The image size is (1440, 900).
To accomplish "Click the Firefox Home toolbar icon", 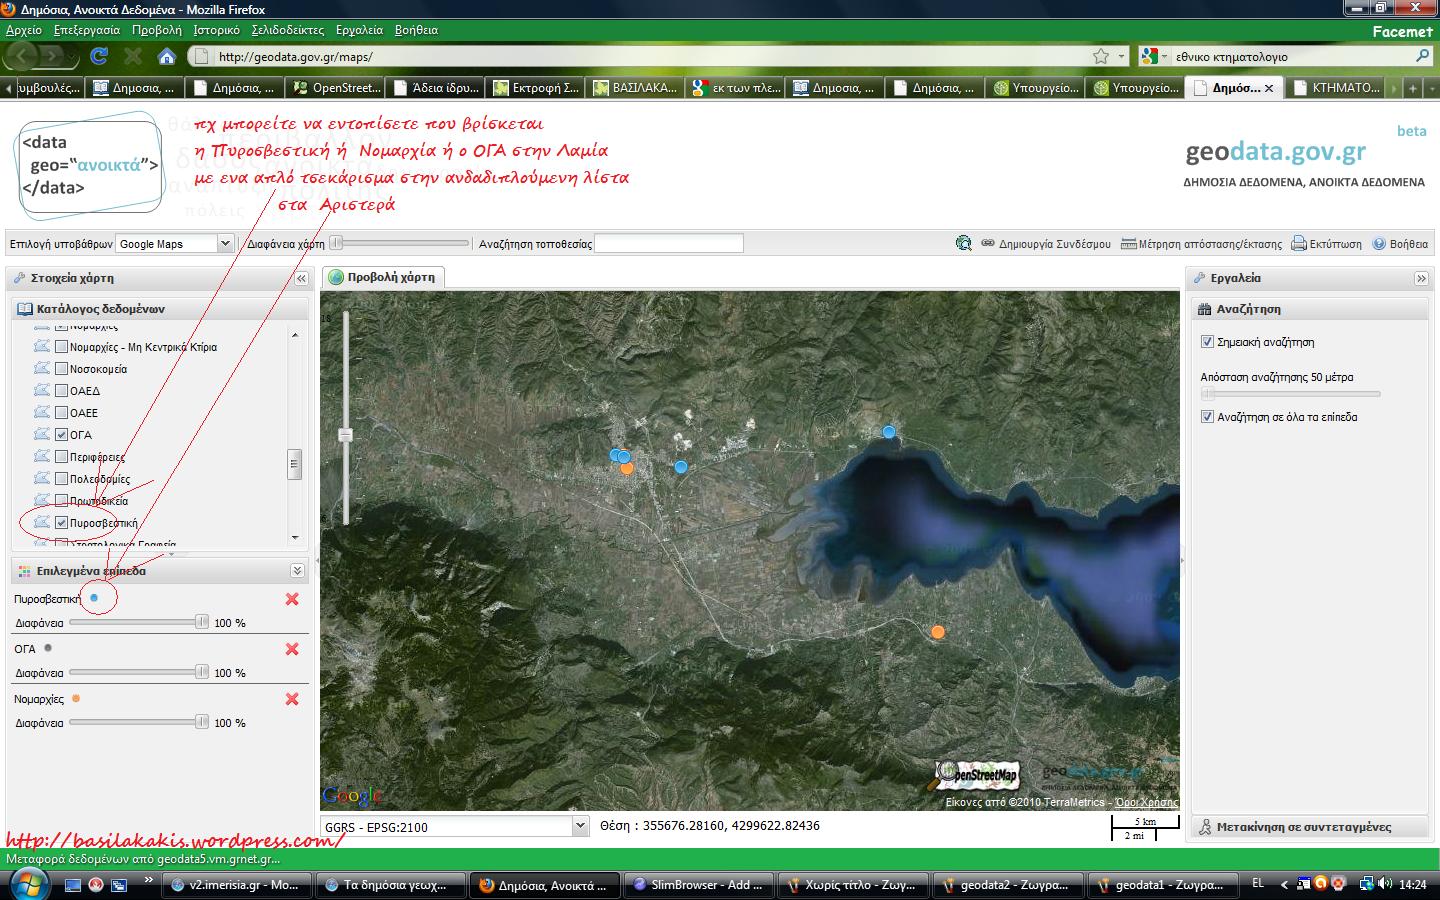I will 167,56.
